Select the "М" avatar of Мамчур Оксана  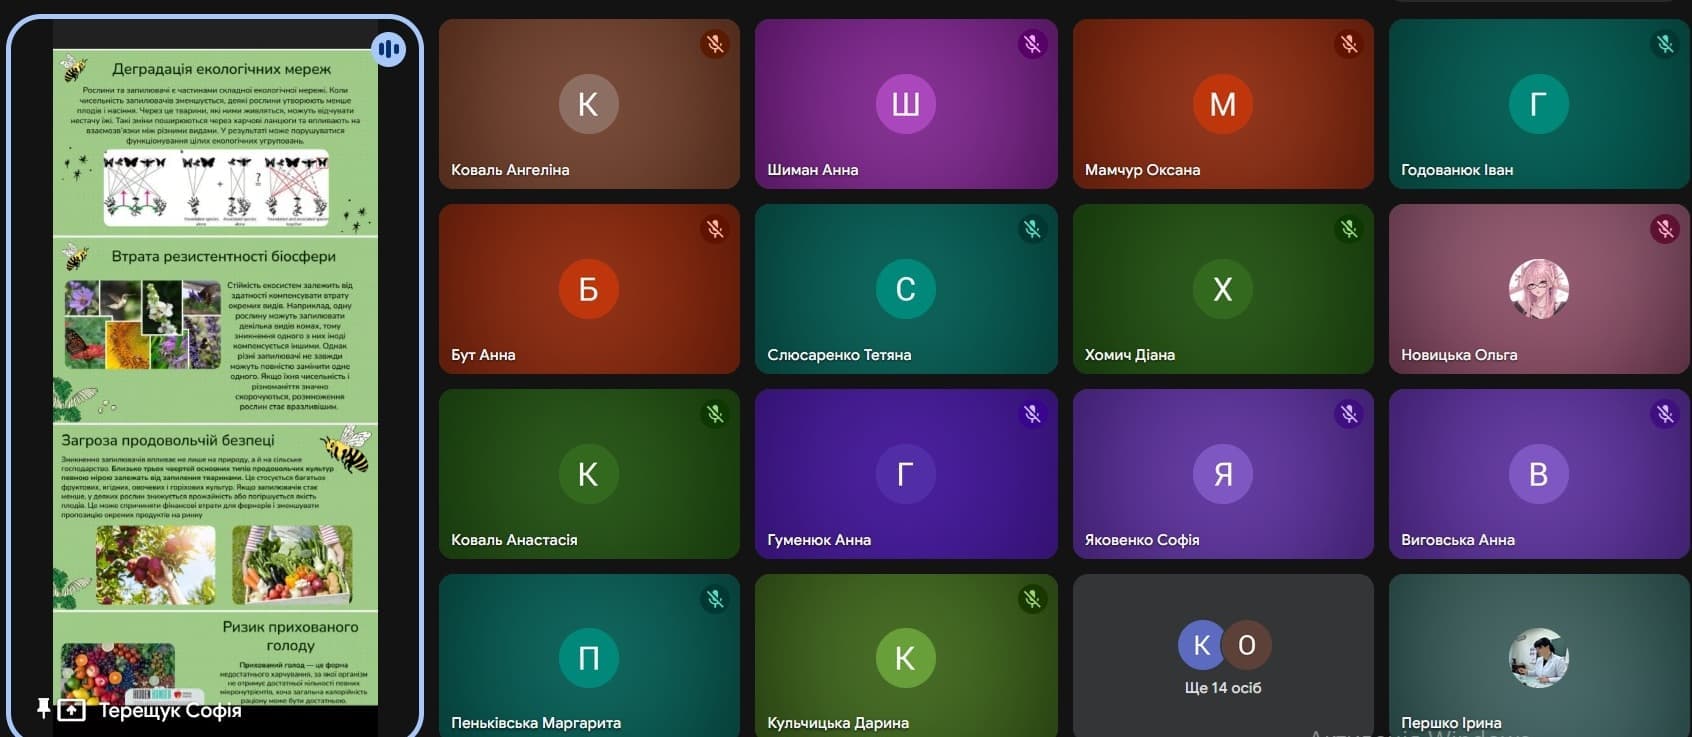pyautogui.click(x=1223, y=104)
